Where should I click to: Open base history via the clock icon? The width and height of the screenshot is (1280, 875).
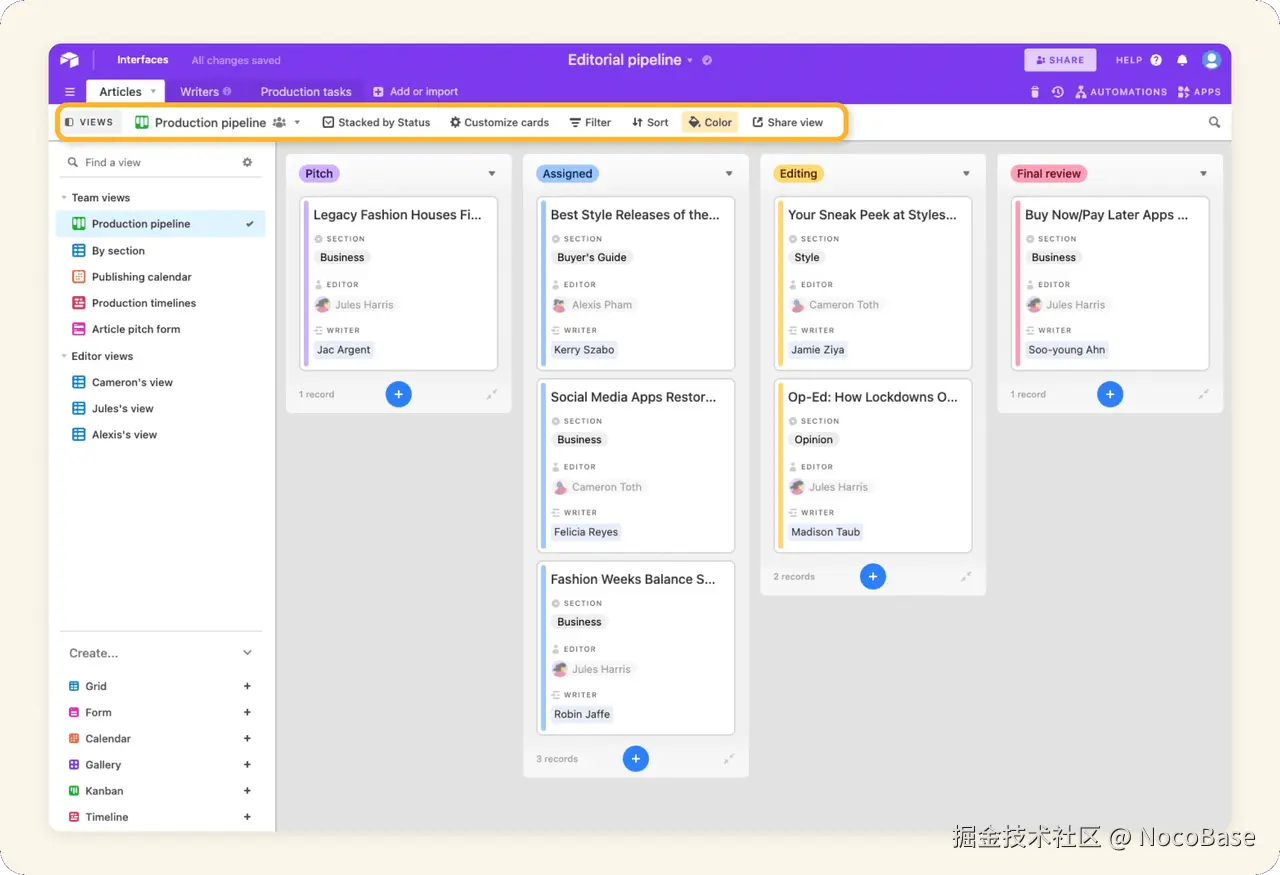pos(1058,92)
